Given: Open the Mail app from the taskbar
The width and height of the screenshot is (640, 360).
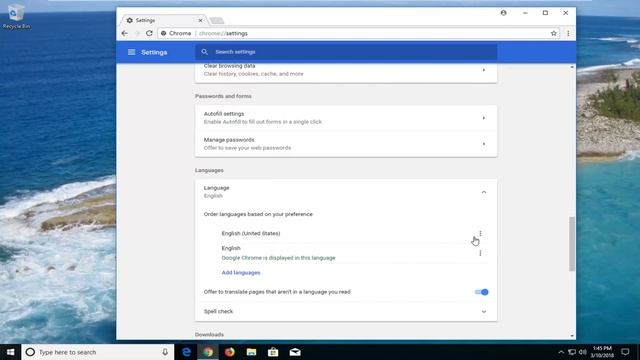Looking at the screenshot, I should (295, 352).
